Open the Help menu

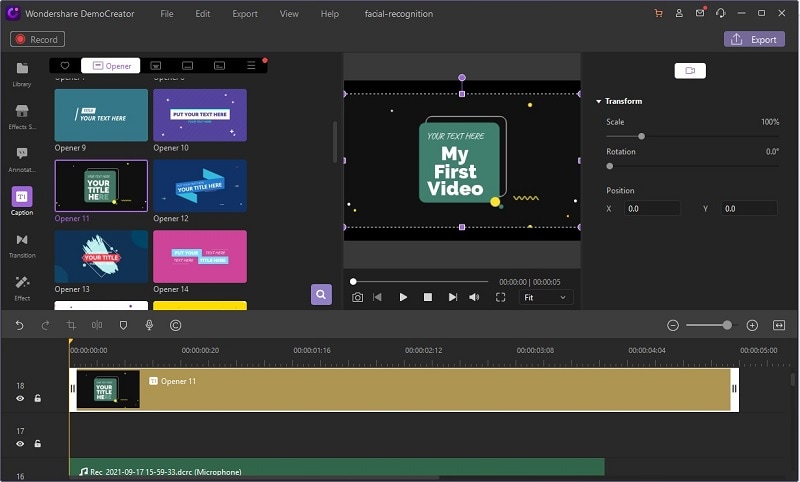tap(330, 14)
